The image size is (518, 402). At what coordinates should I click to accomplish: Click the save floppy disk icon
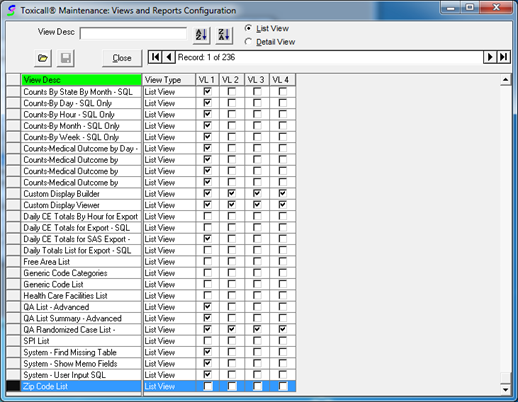65,58
